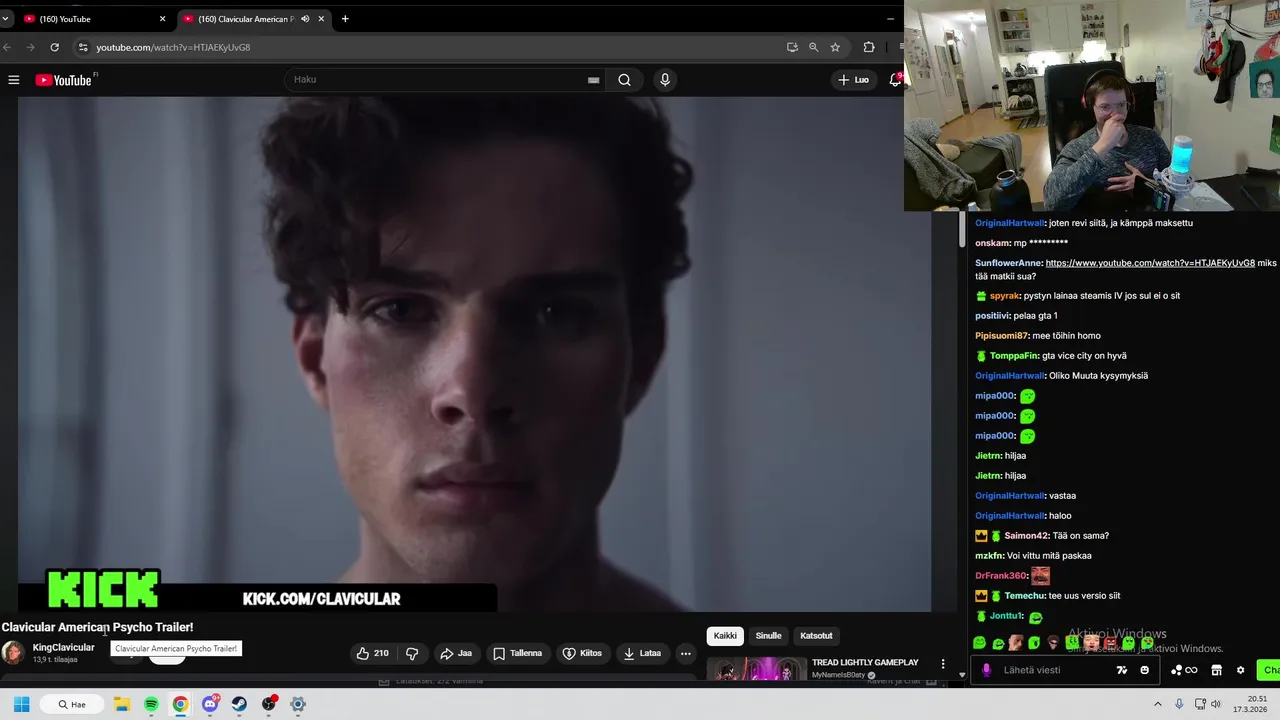The image size is (1280, 720).
Task: Focus the Lähetä viesti chat input
Action: click(1055, 670)
